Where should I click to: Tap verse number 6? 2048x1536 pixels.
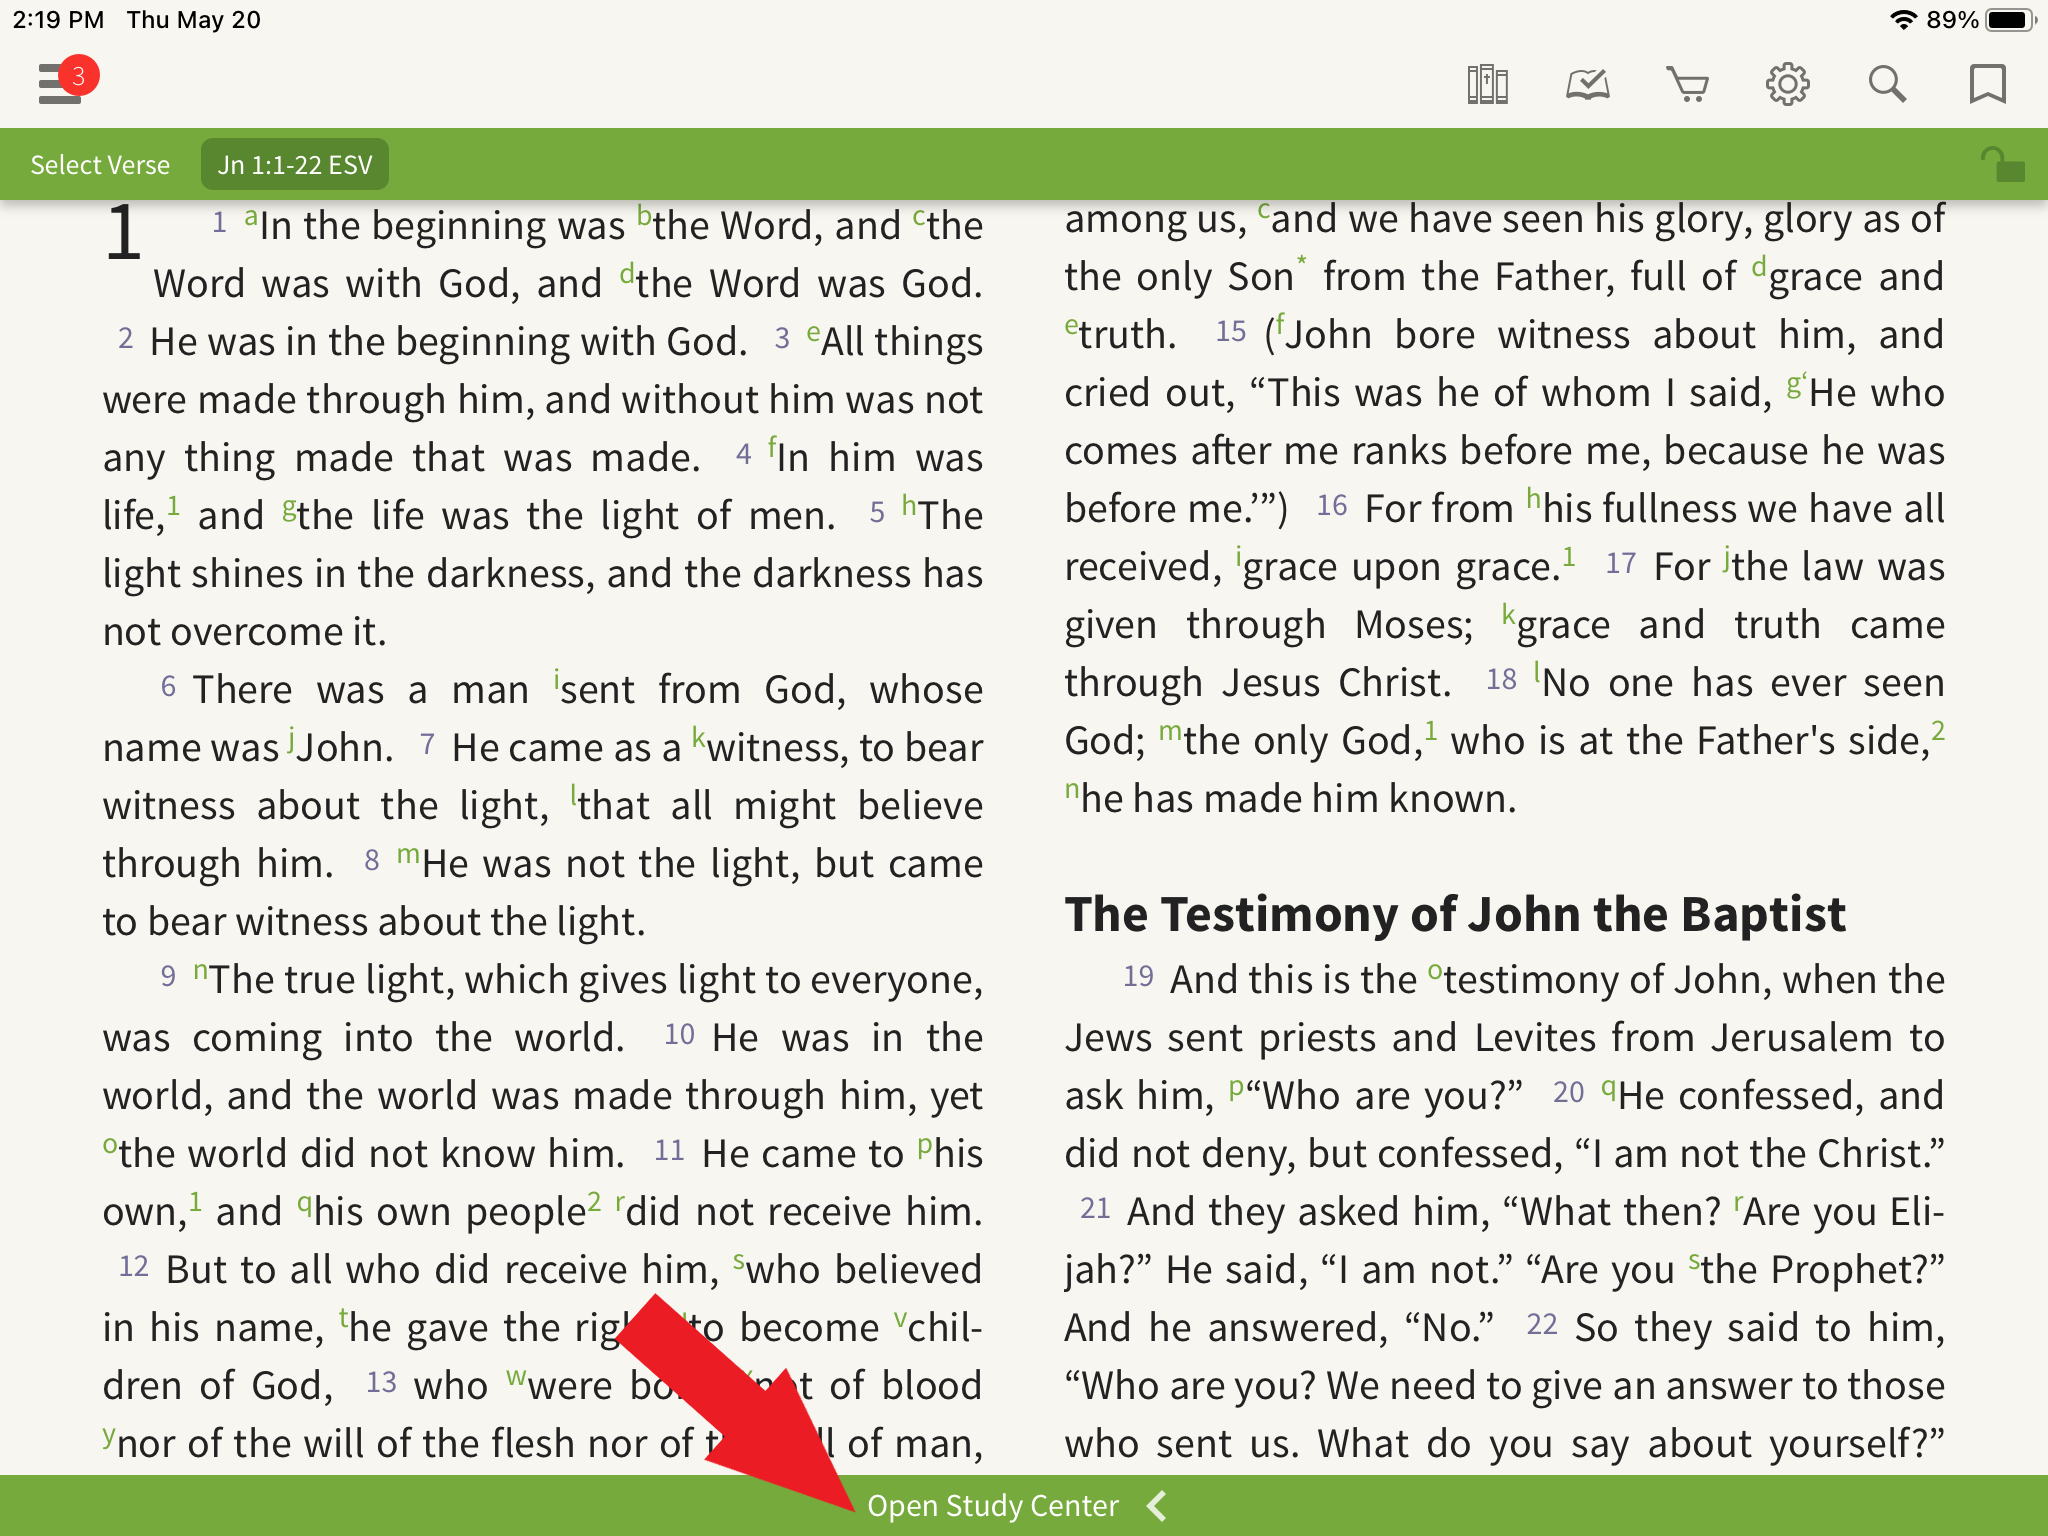168,687
